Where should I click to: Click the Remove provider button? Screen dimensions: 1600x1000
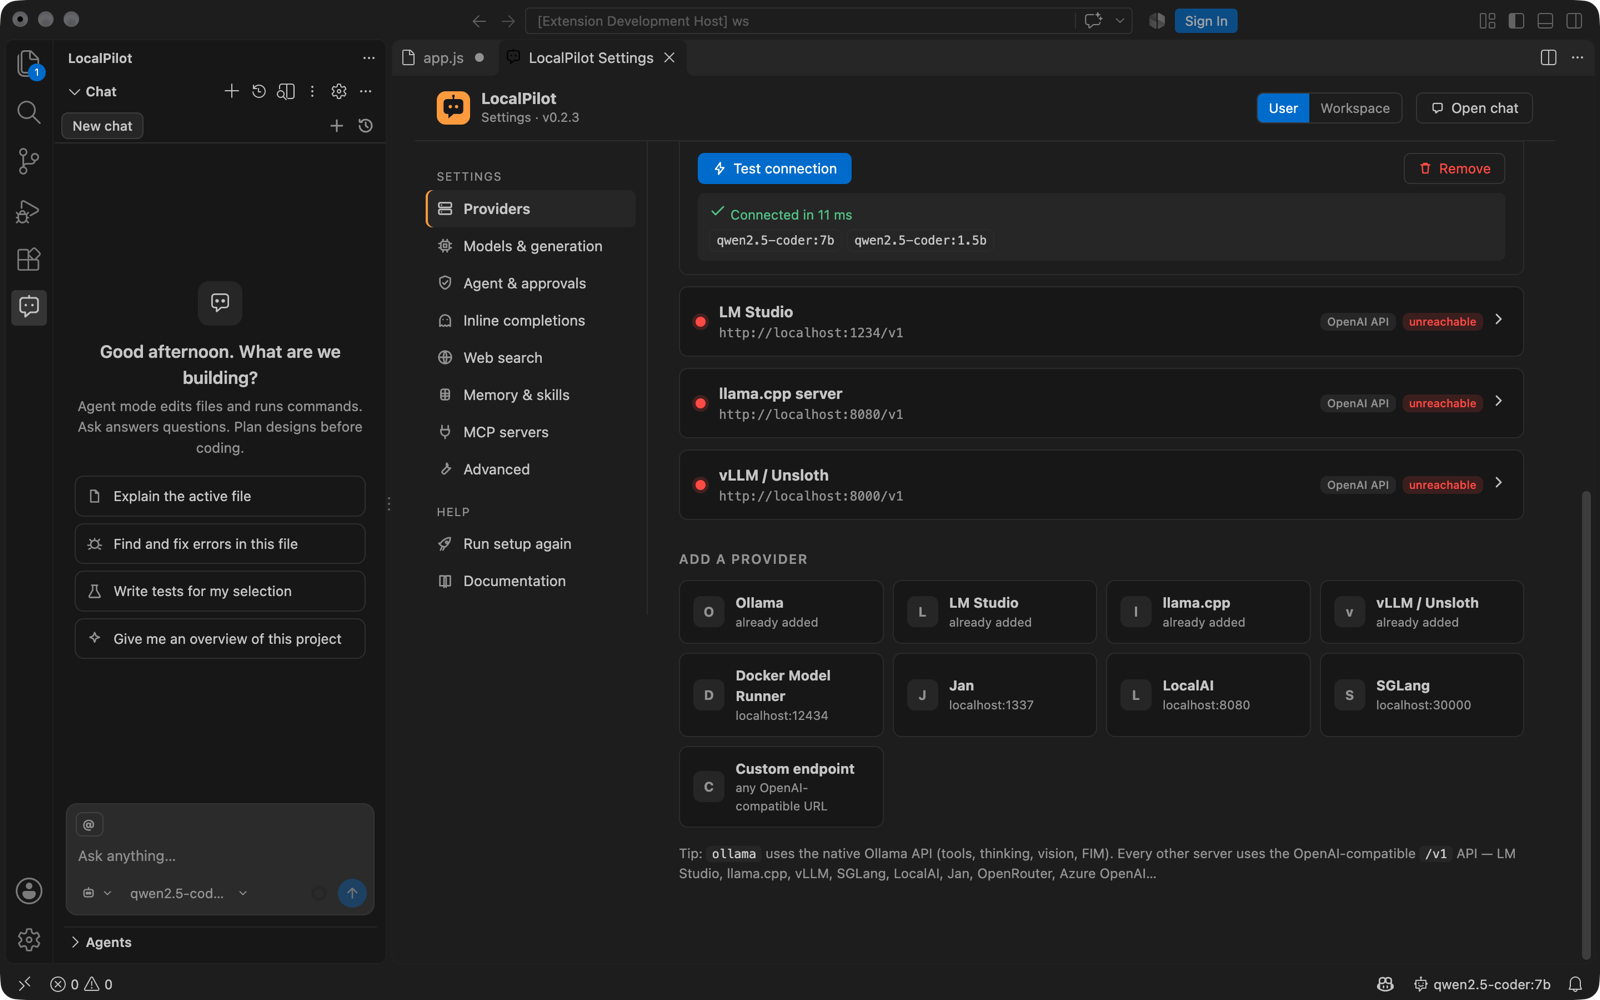(x=1454, y=169)
